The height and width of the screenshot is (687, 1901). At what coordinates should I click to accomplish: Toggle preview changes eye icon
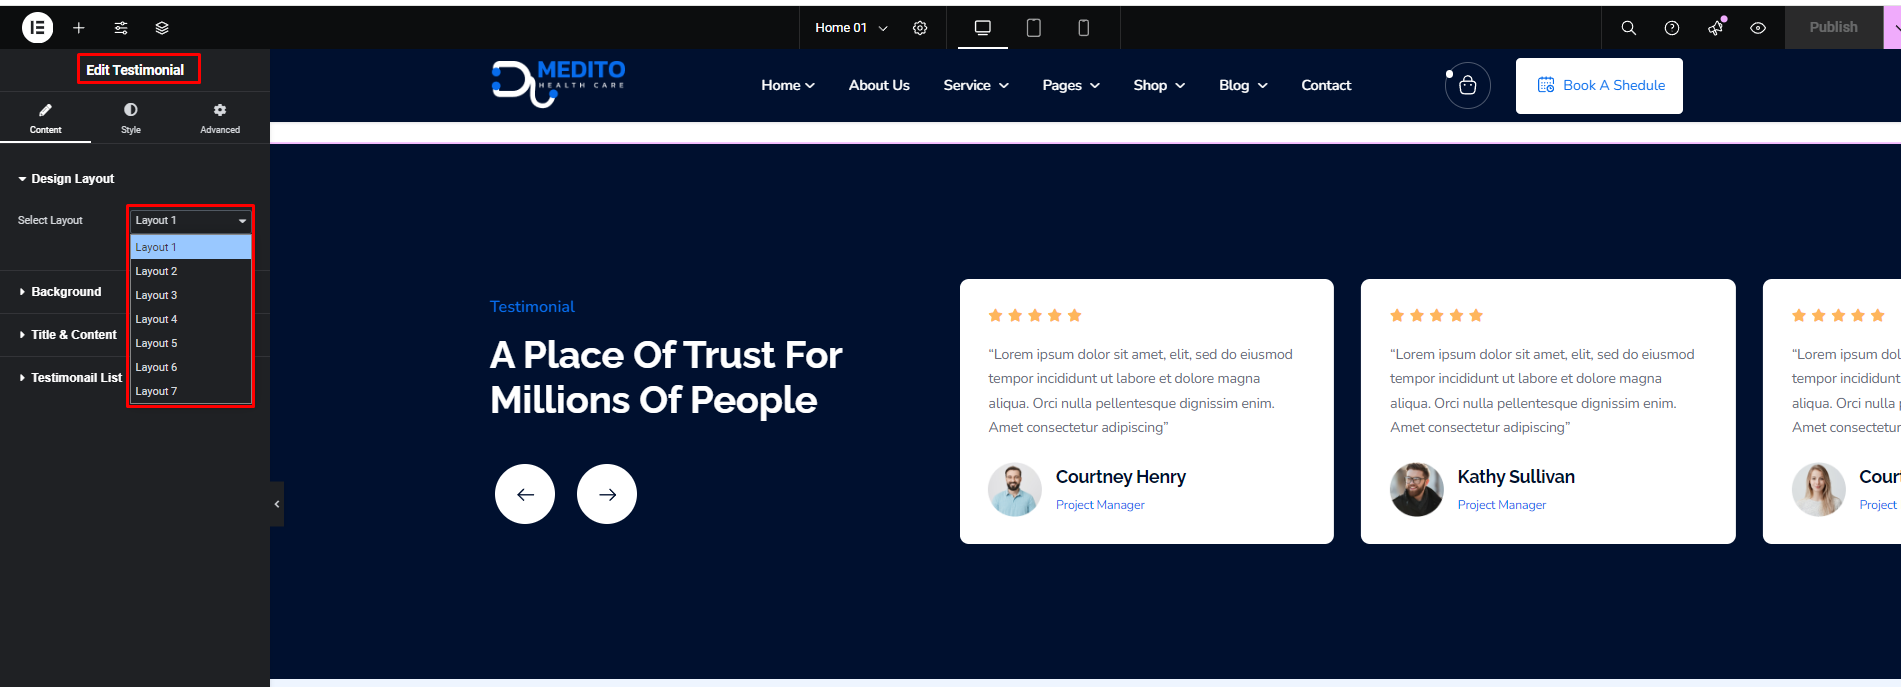1758,28
